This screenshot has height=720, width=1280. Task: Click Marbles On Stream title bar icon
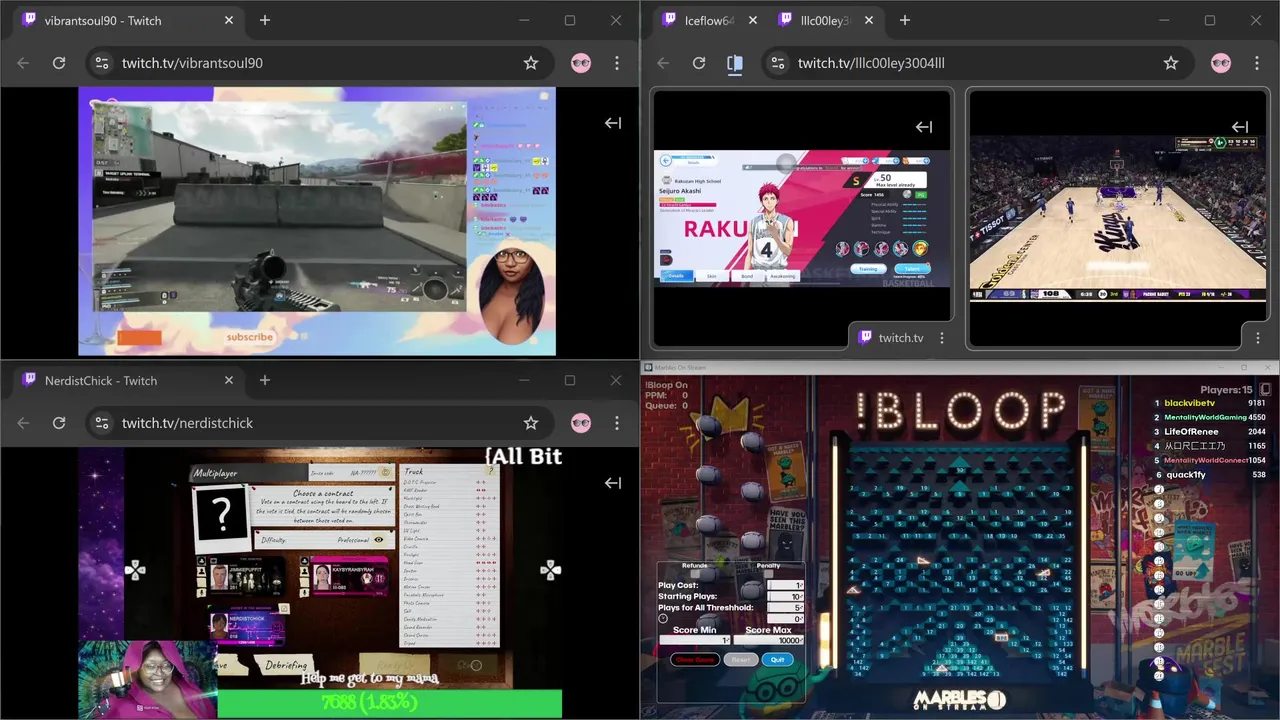(x=648, y=367)
